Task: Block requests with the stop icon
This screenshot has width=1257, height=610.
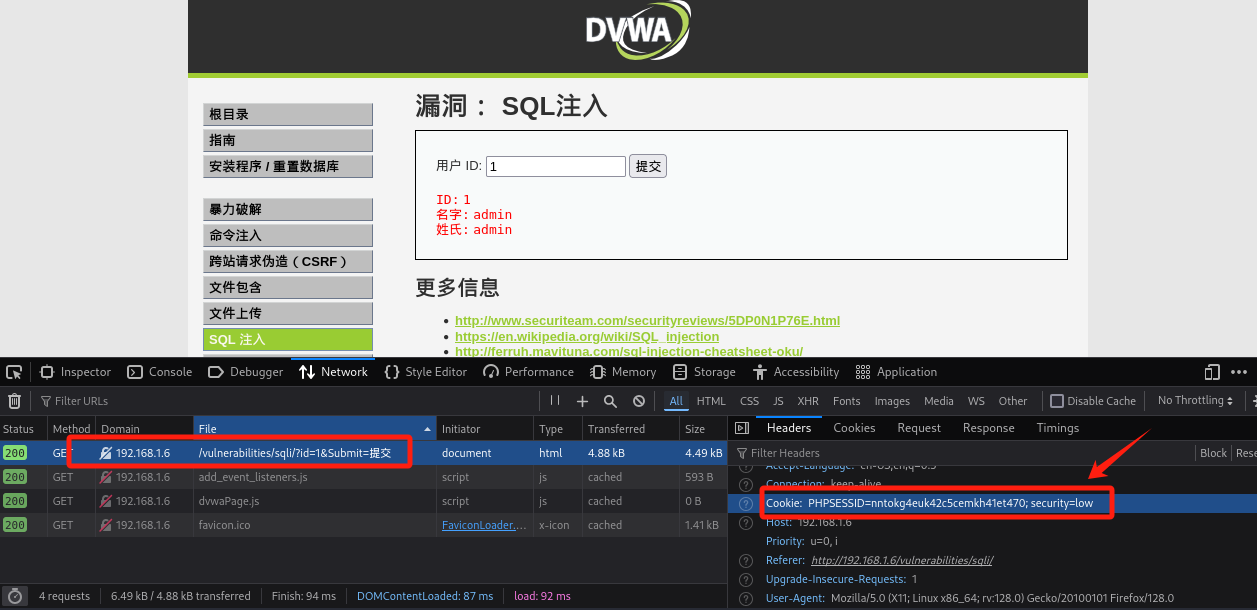Action: click(638, 400)
